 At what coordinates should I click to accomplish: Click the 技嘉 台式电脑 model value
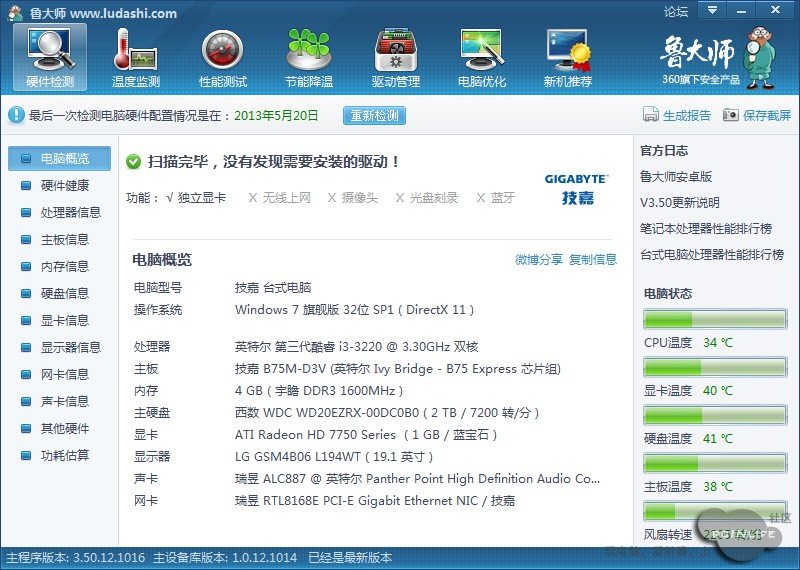273,288
